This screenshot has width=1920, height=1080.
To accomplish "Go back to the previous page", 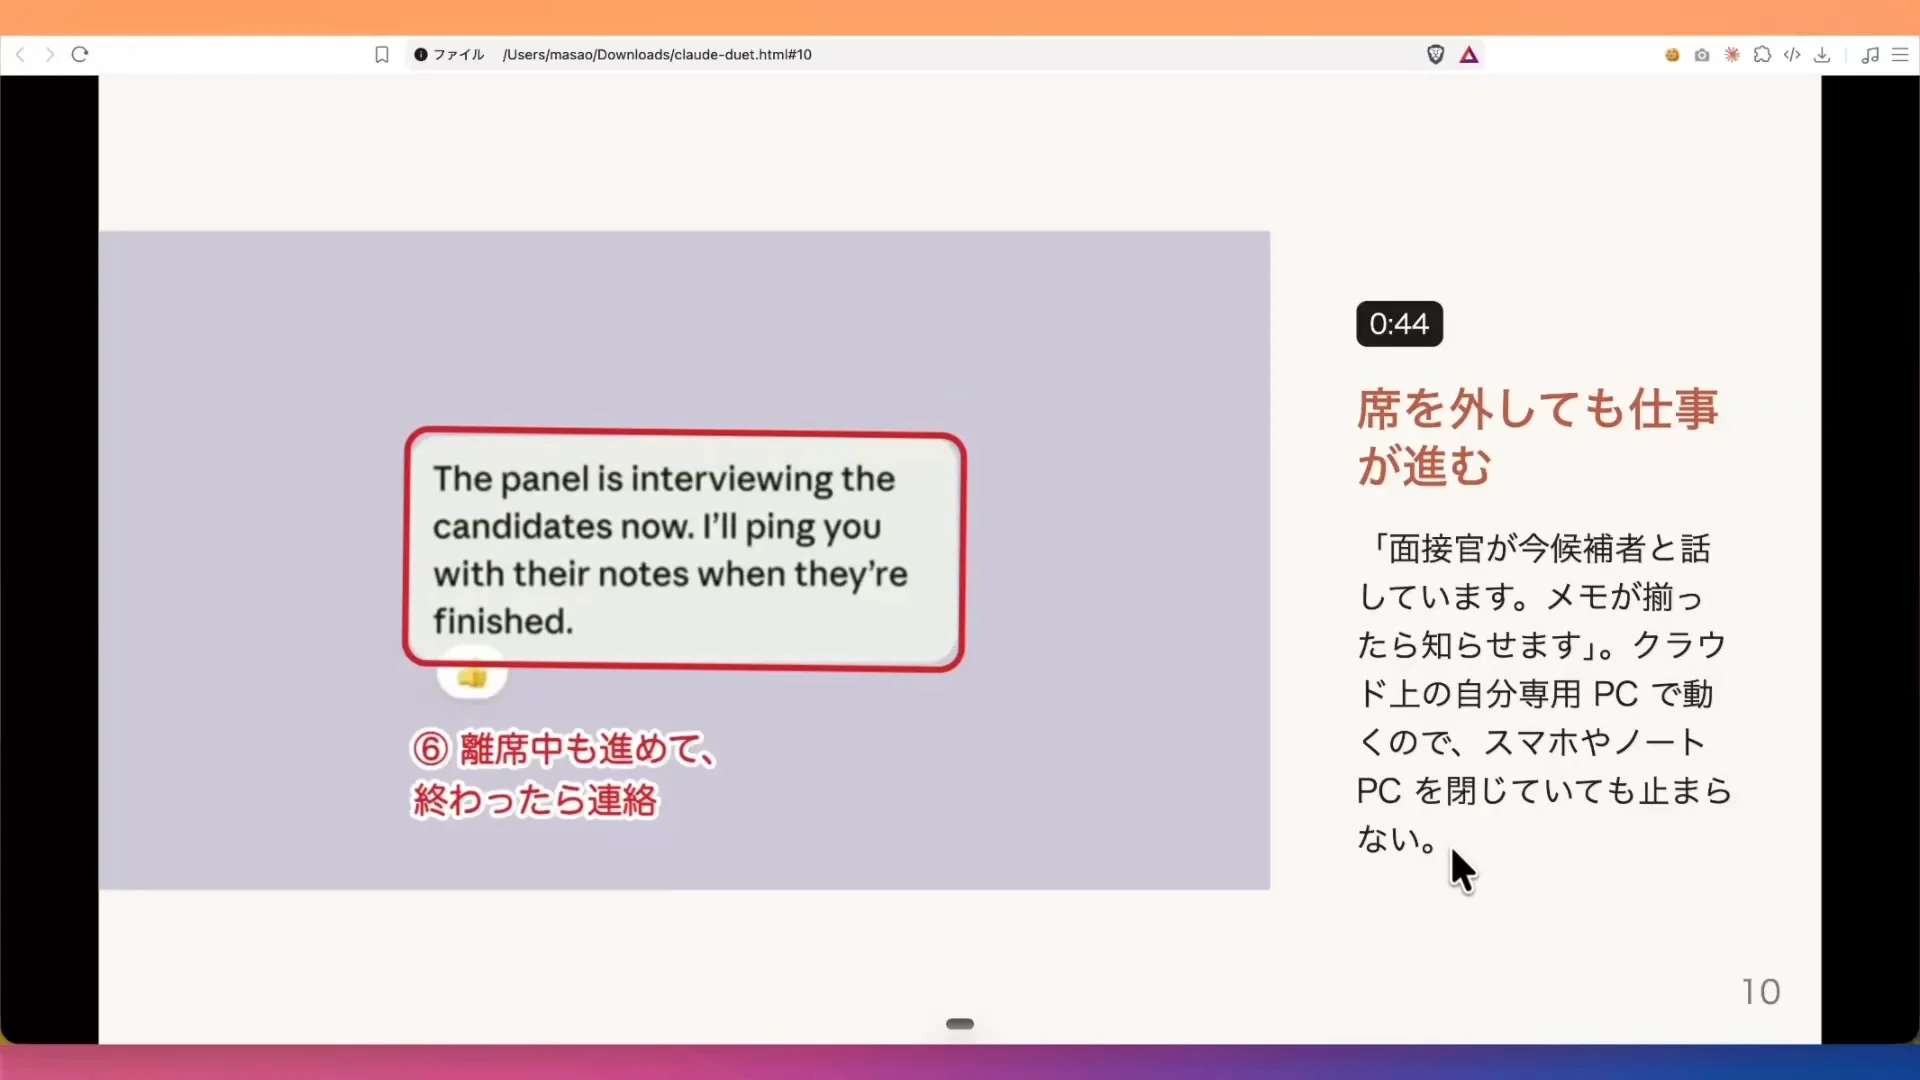I will (x=20, y=55).
